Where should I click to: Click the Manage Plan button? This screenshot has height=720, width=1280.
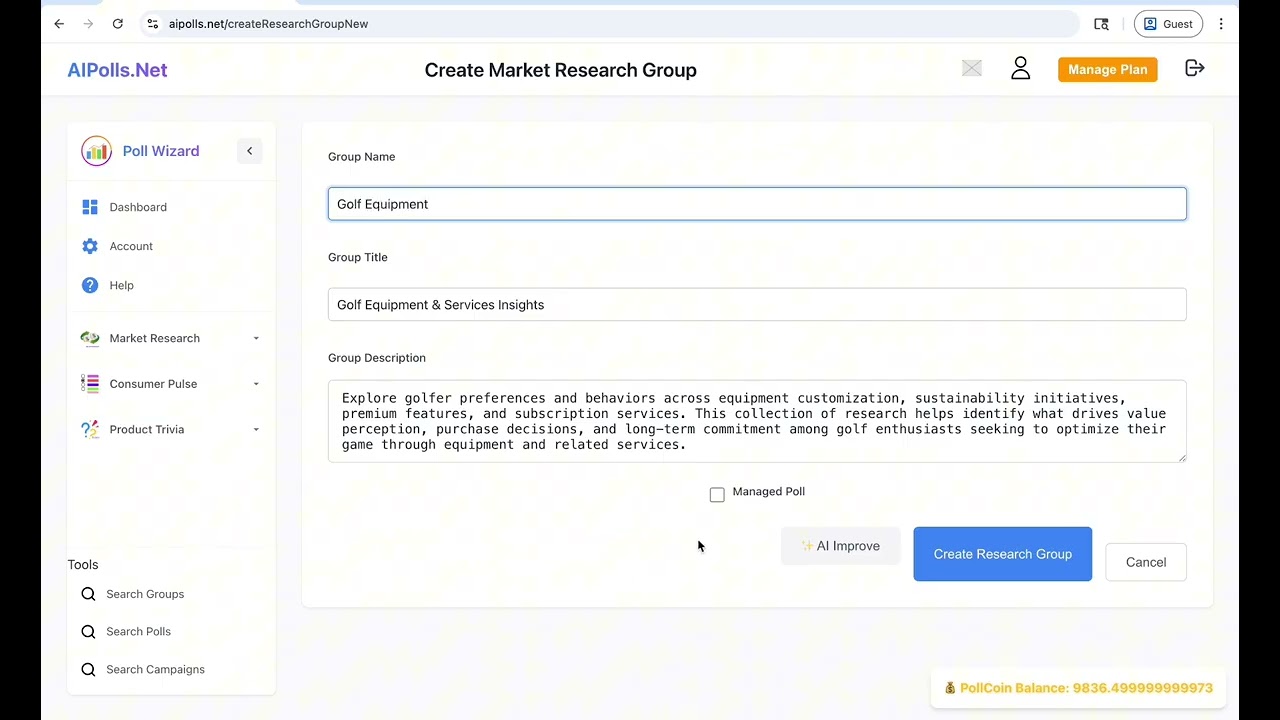(x=1107, y=69)
